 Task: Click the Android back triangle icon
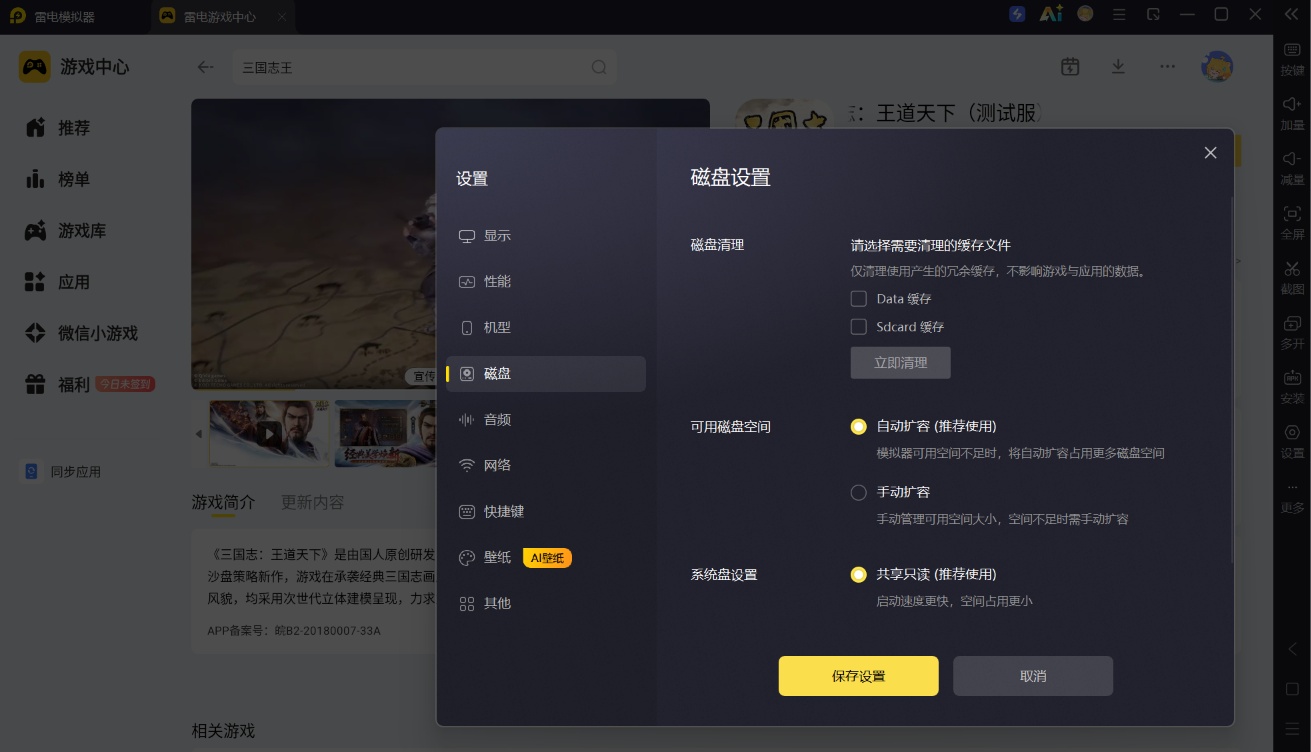1292,649
